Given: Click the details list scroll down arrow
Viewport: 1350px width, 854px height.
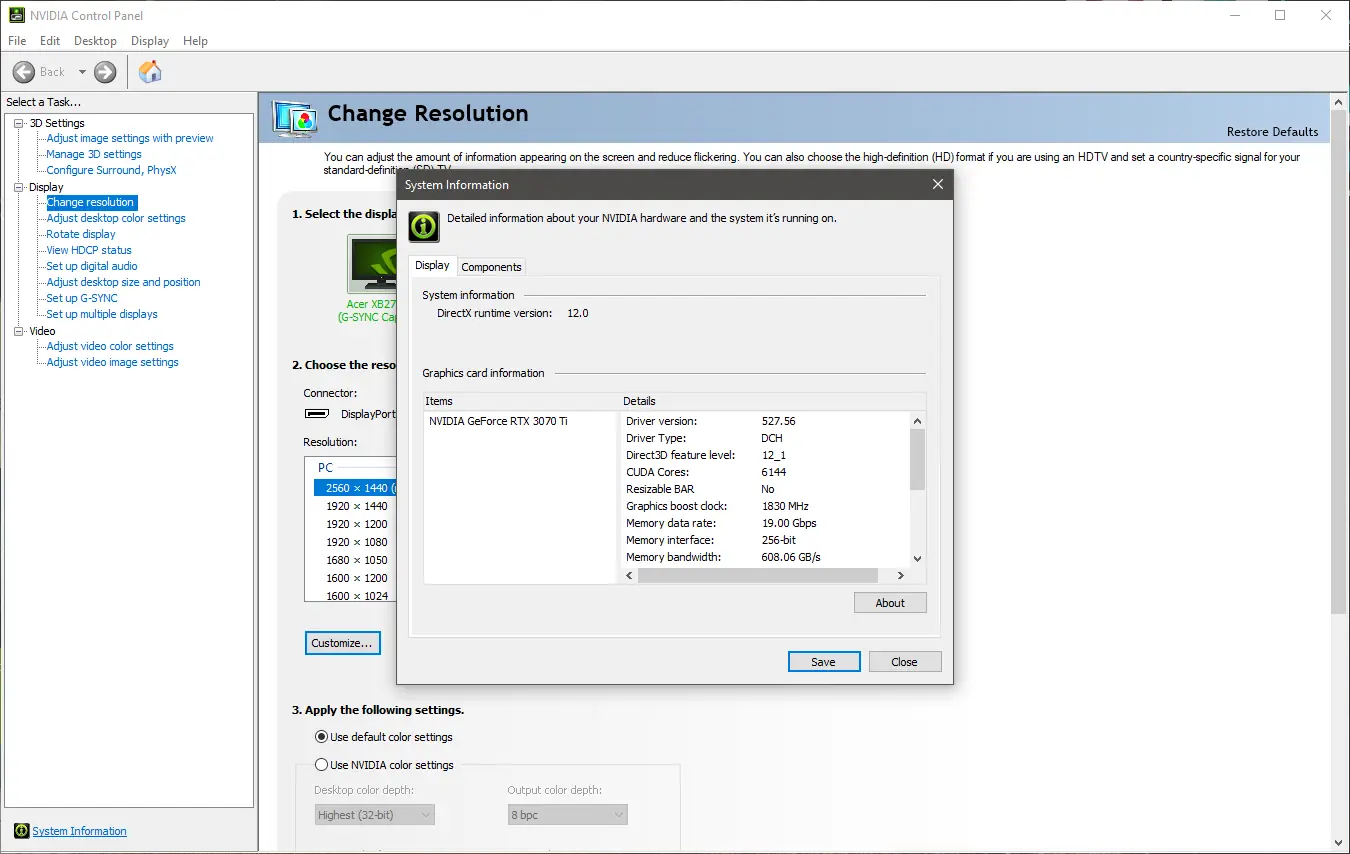Looking at the screenshot, I should 918,559.
